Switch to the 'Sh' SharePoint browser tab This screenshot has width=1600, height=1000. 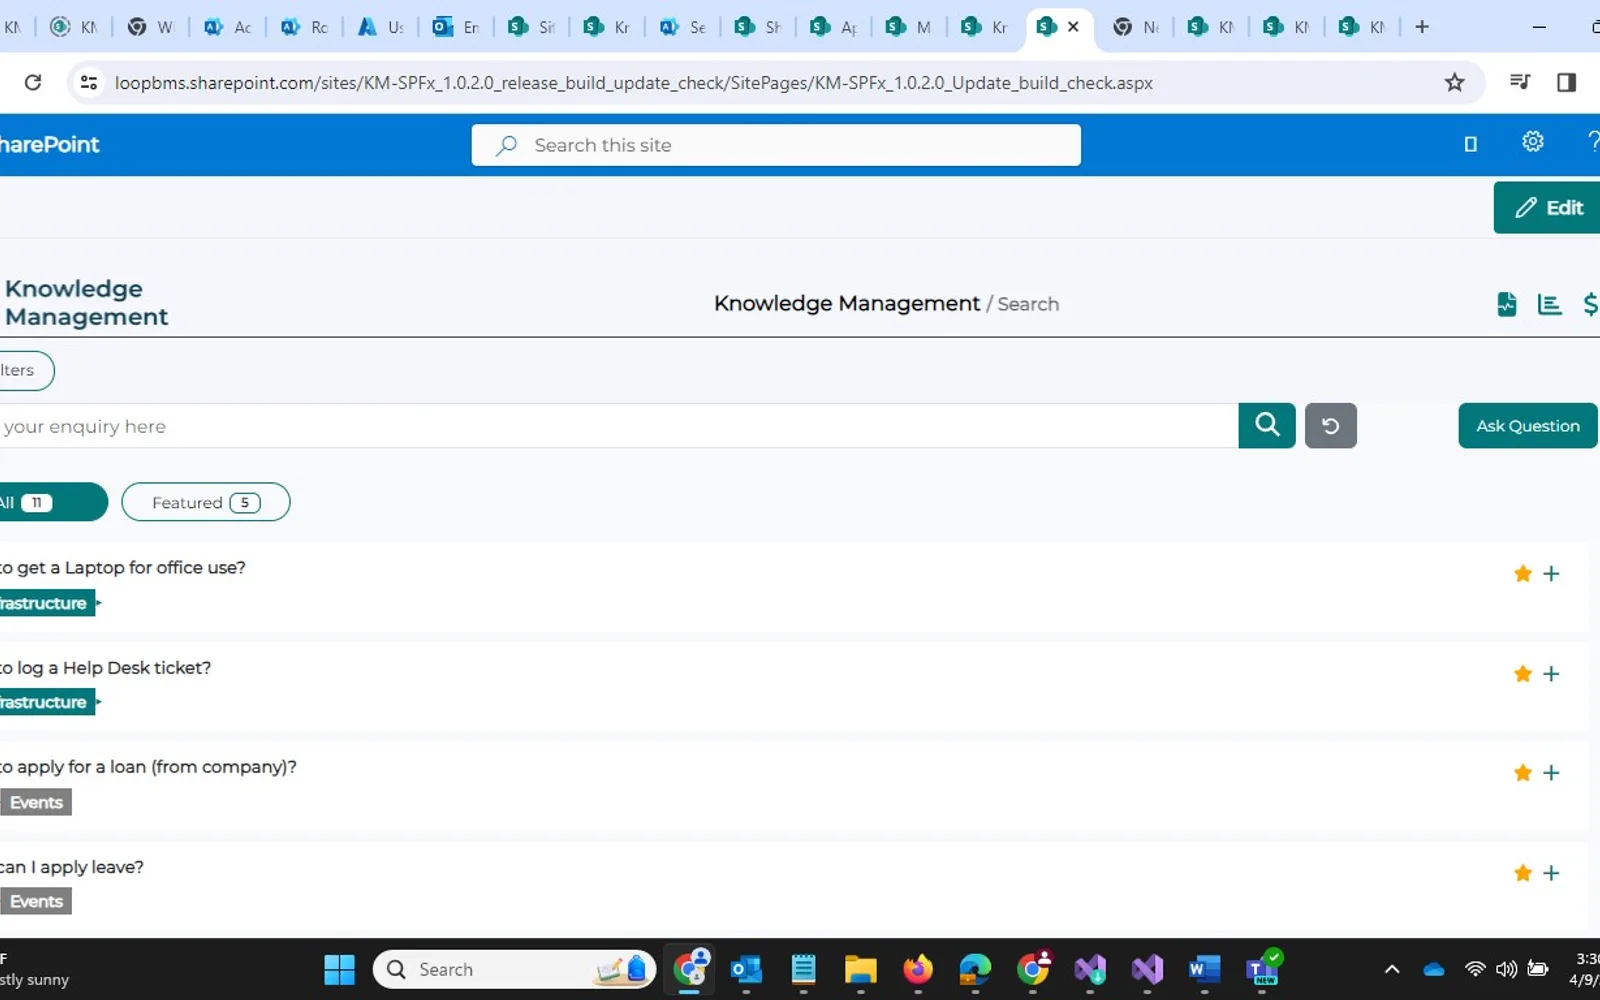pos(757,27)
